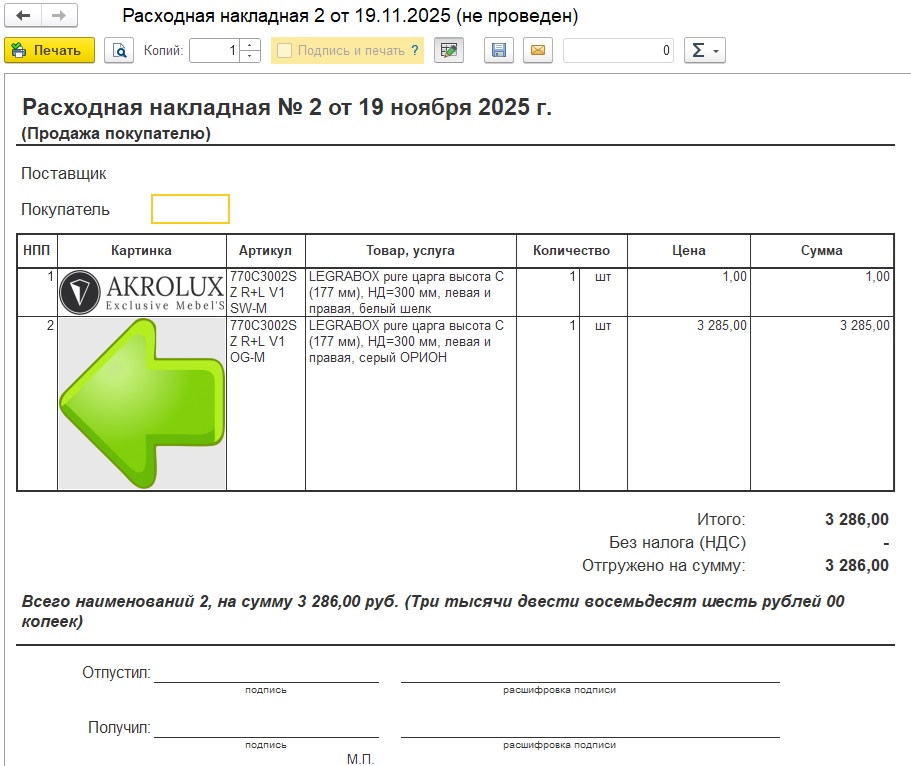Go forward with the right arrow button

point(59,16)
